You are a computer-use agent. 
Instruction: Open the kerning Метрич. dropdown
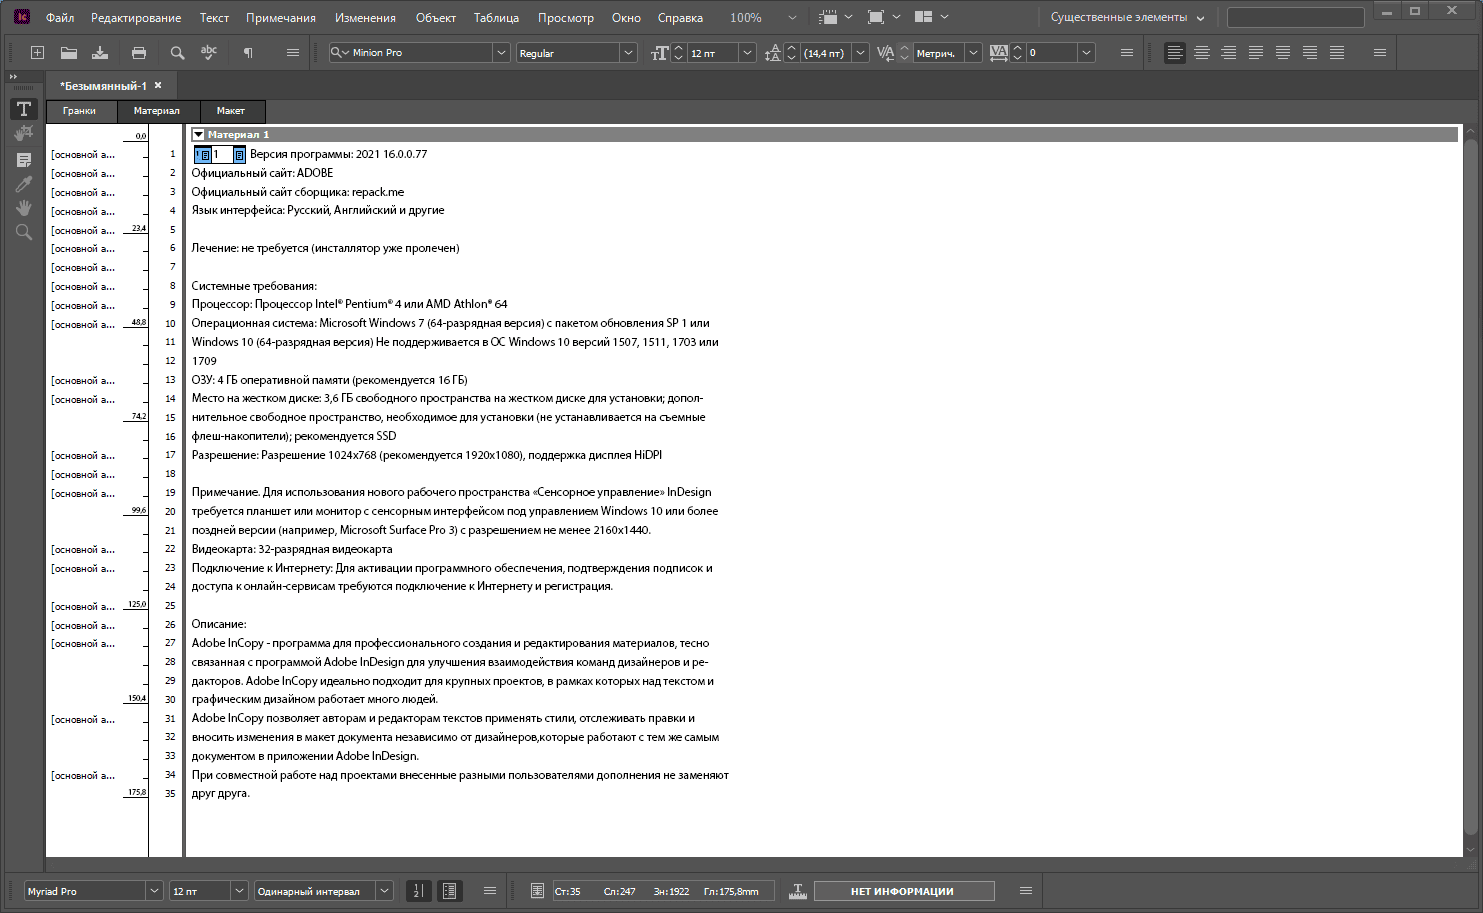click(973, 53)
